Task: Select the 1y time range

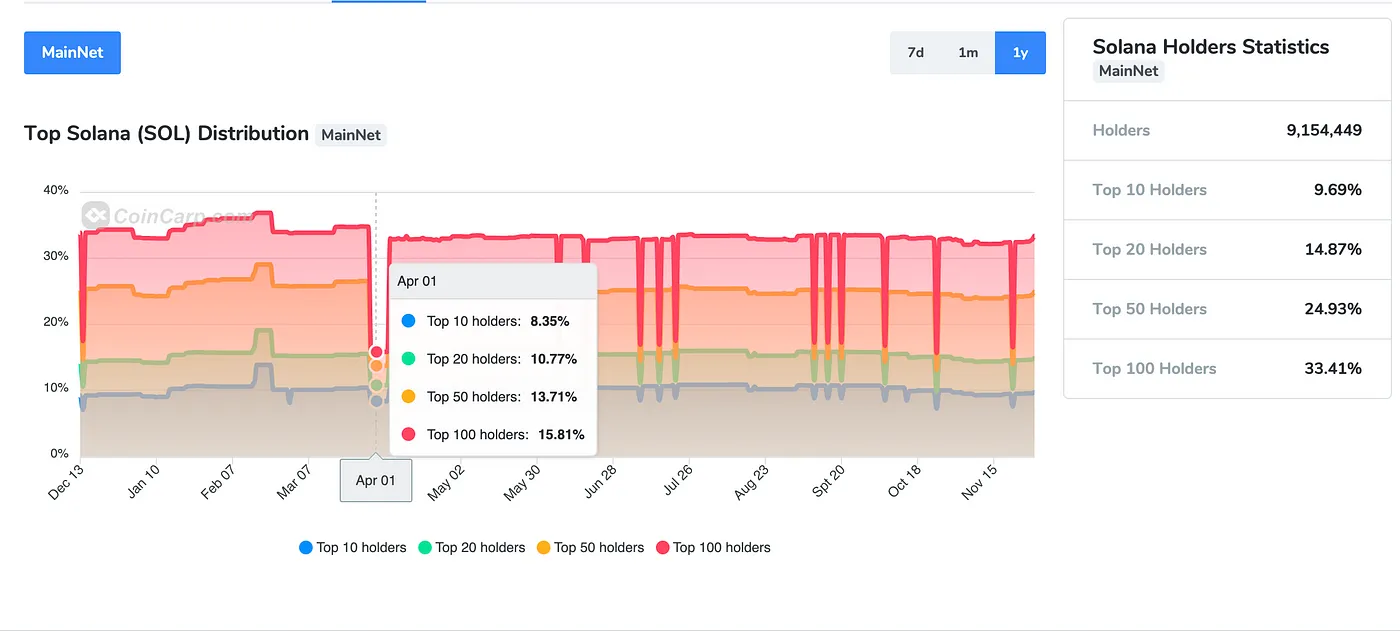Action: pyautogui.click(x=1020, y=53)
